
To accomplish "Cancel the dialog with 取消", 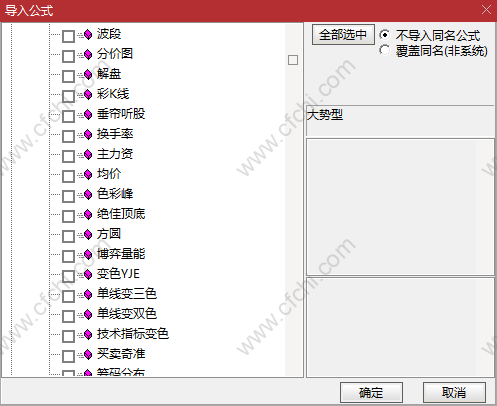I will (454, 393).
